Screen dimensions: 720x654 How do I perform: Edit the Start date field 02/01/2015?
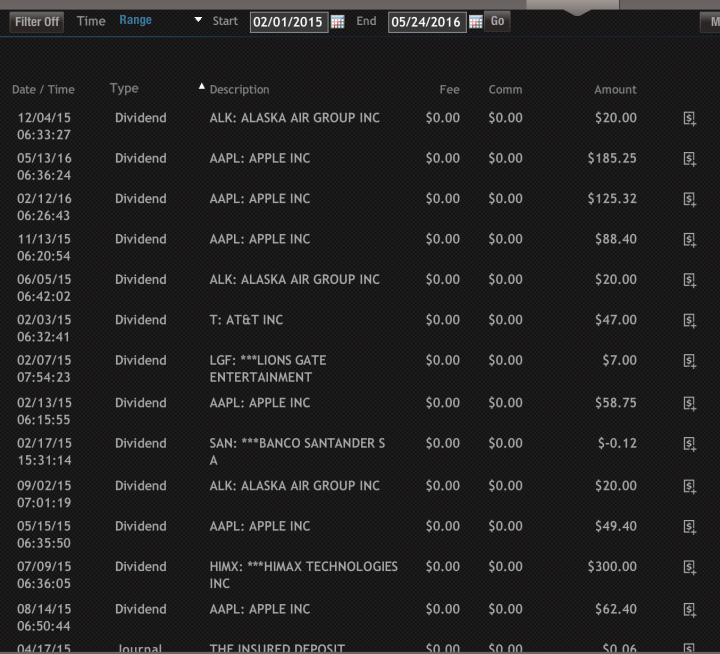point(289,22)
